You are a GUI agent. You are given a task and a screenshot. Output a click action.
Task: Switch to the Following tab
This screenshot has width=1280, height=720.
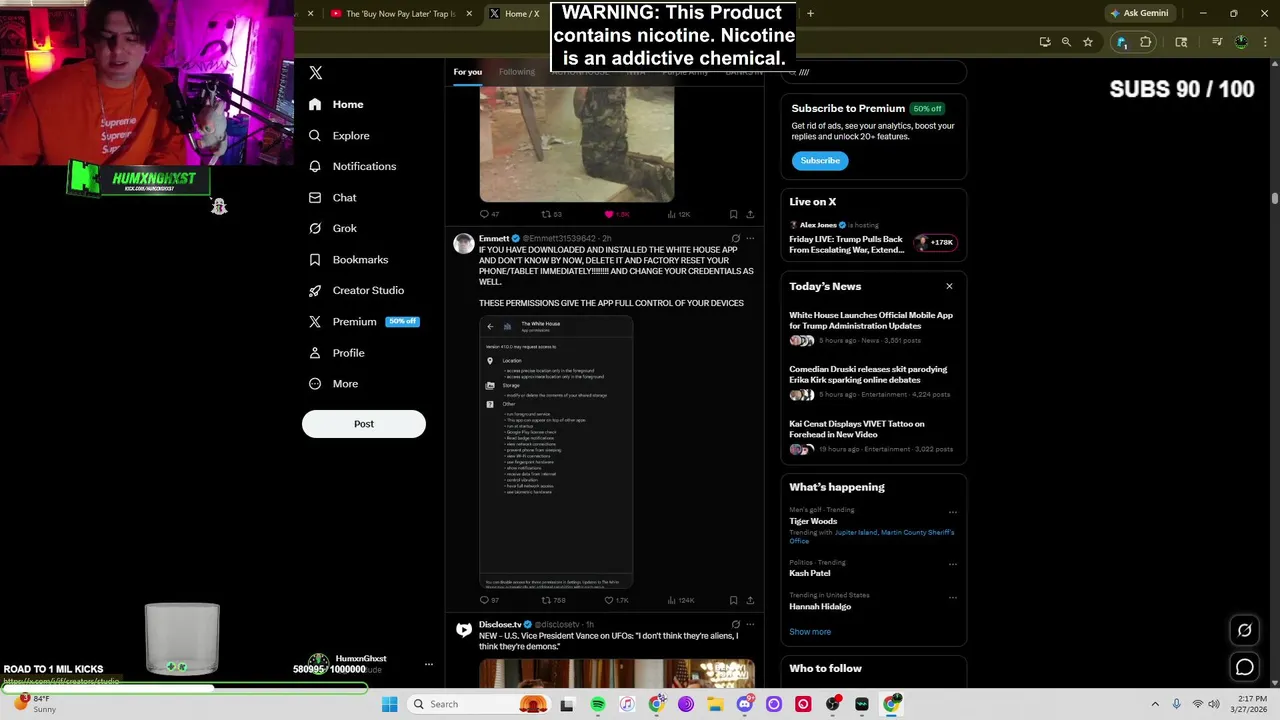point(517,72)
